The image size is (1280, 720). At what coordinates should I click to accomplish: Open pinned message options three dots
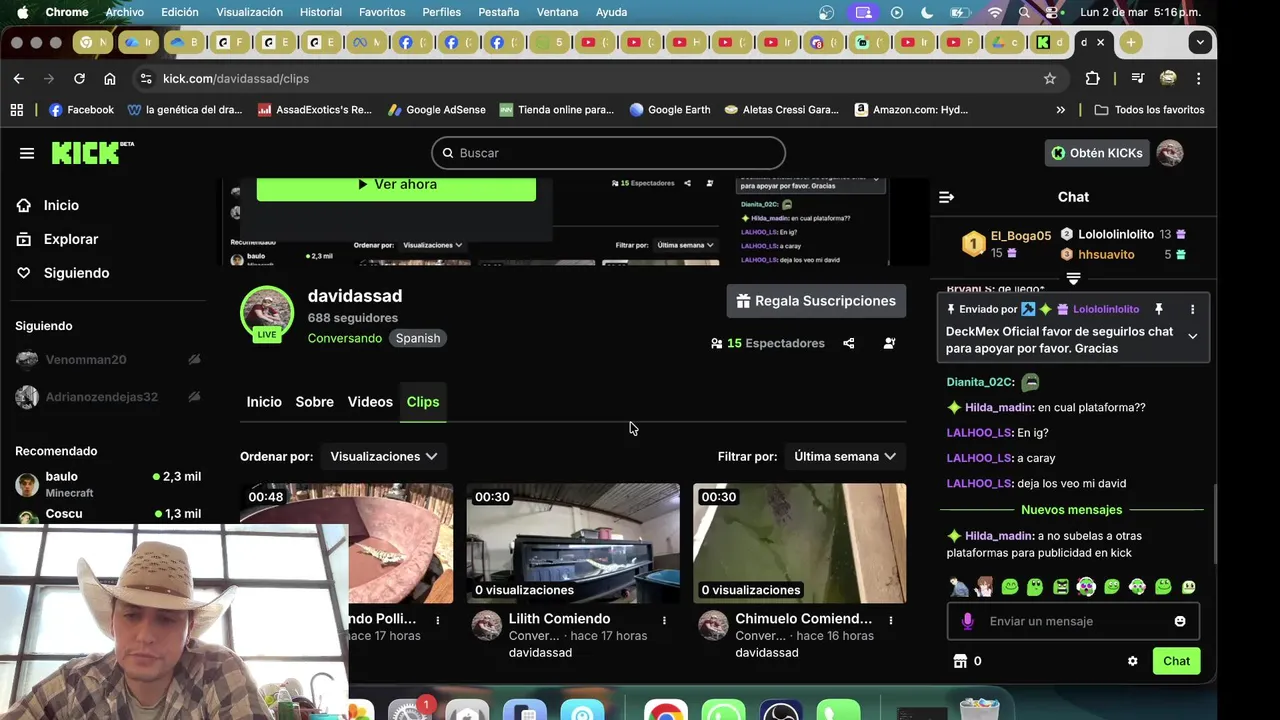1192,309
